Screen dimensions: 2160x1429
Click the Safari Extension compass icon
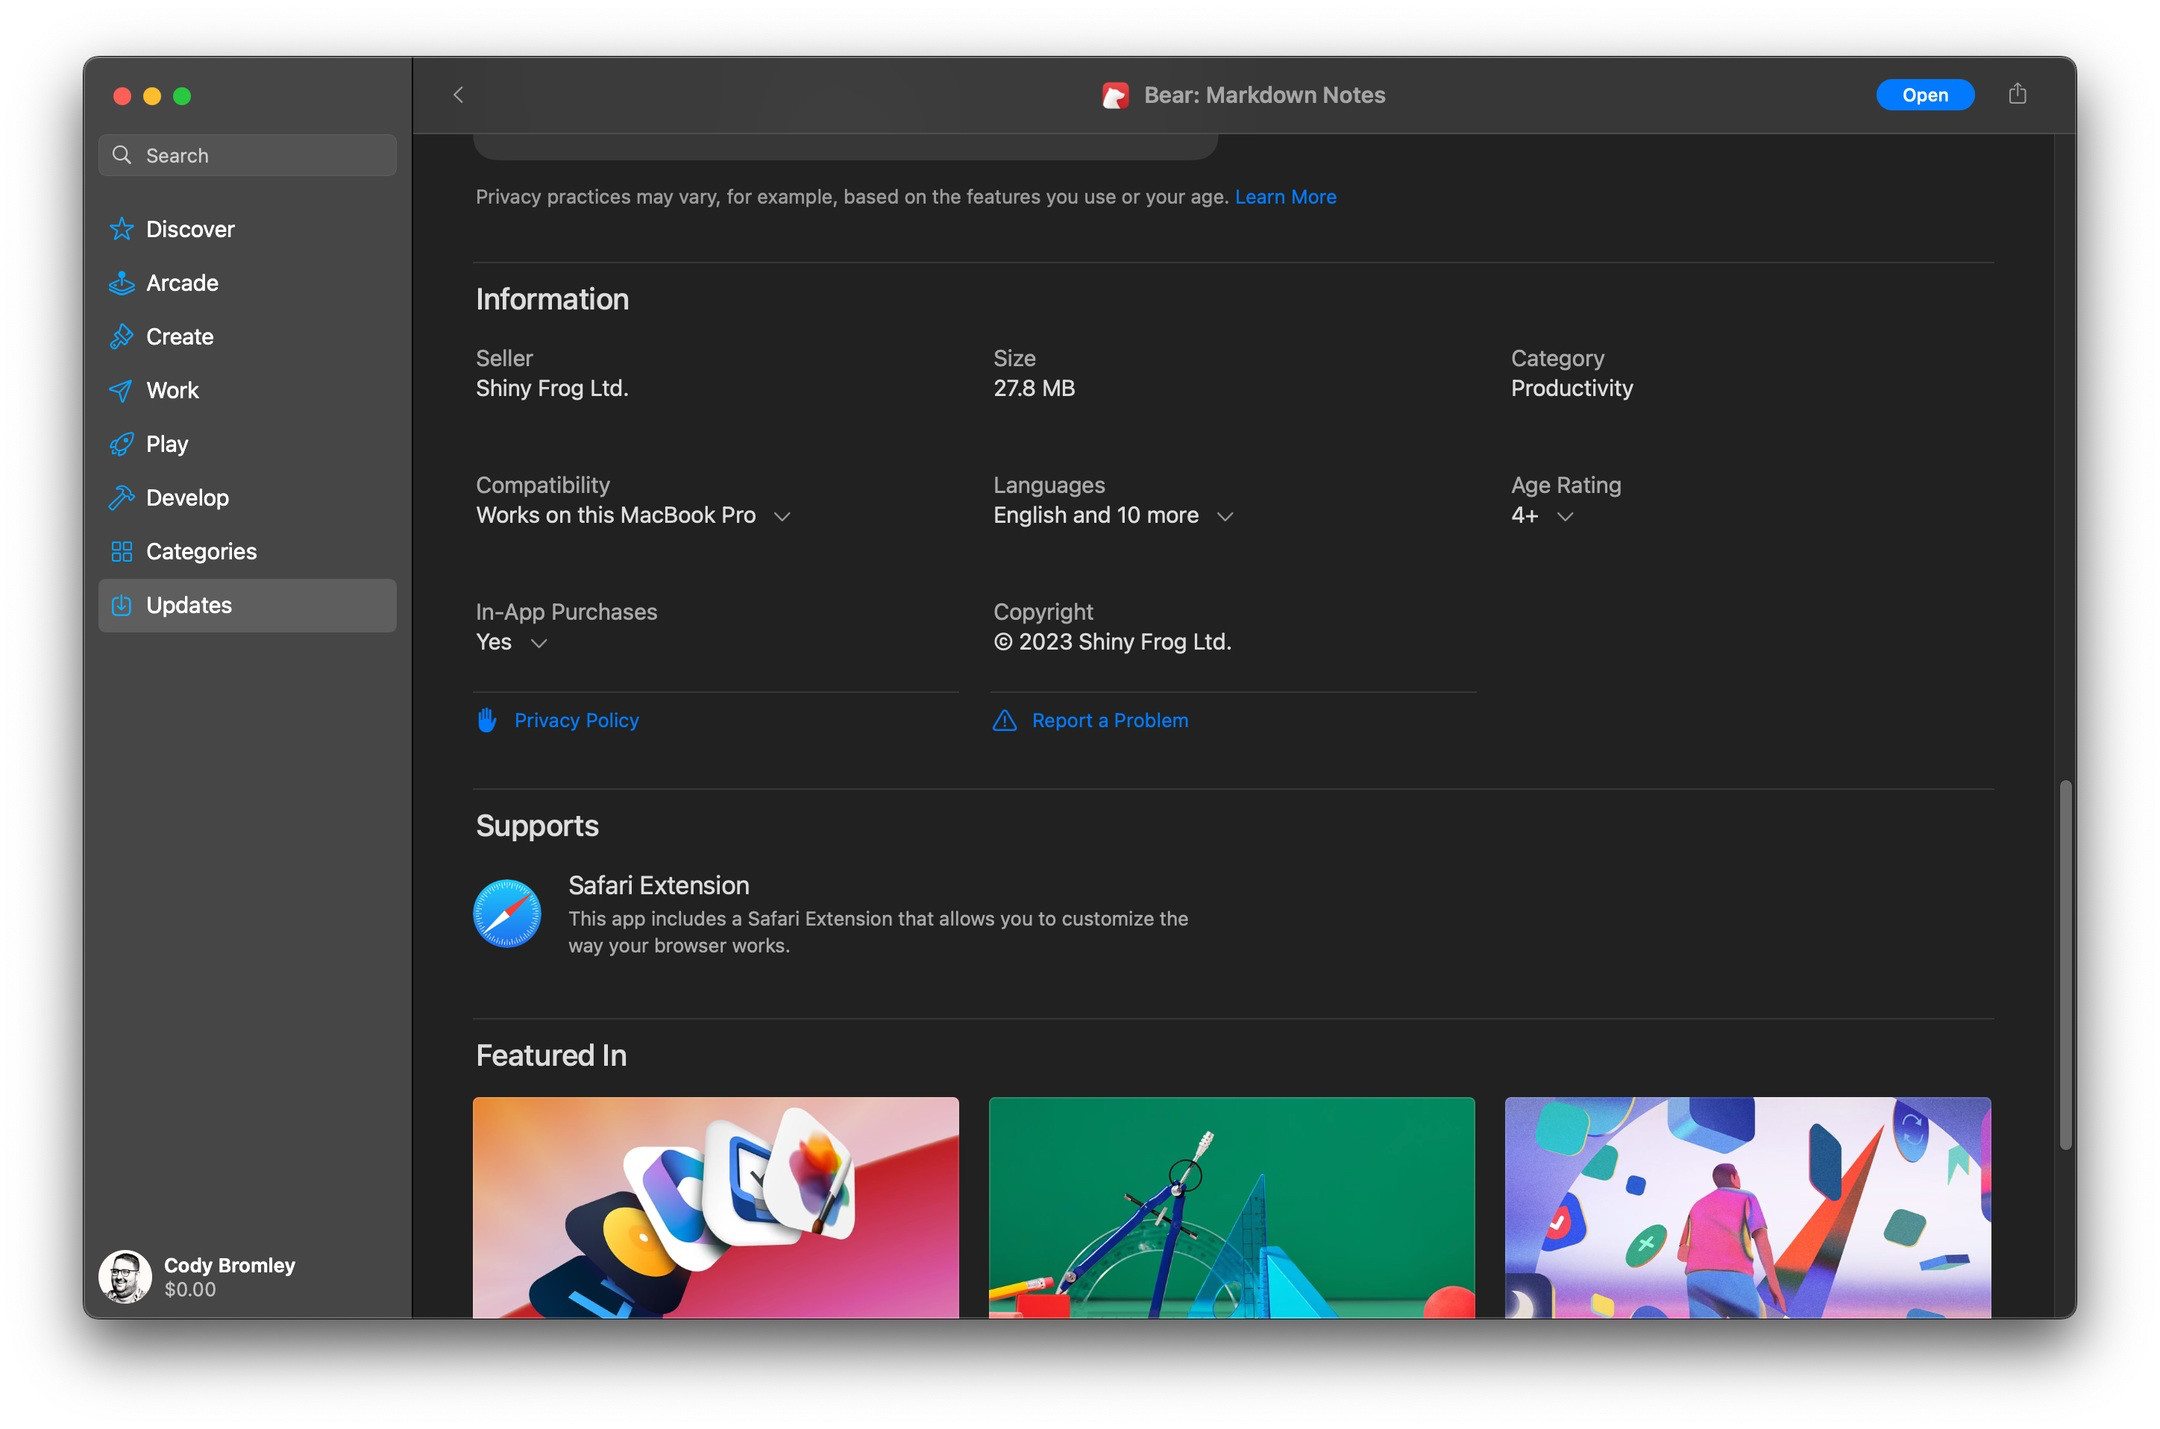[507, 913]
